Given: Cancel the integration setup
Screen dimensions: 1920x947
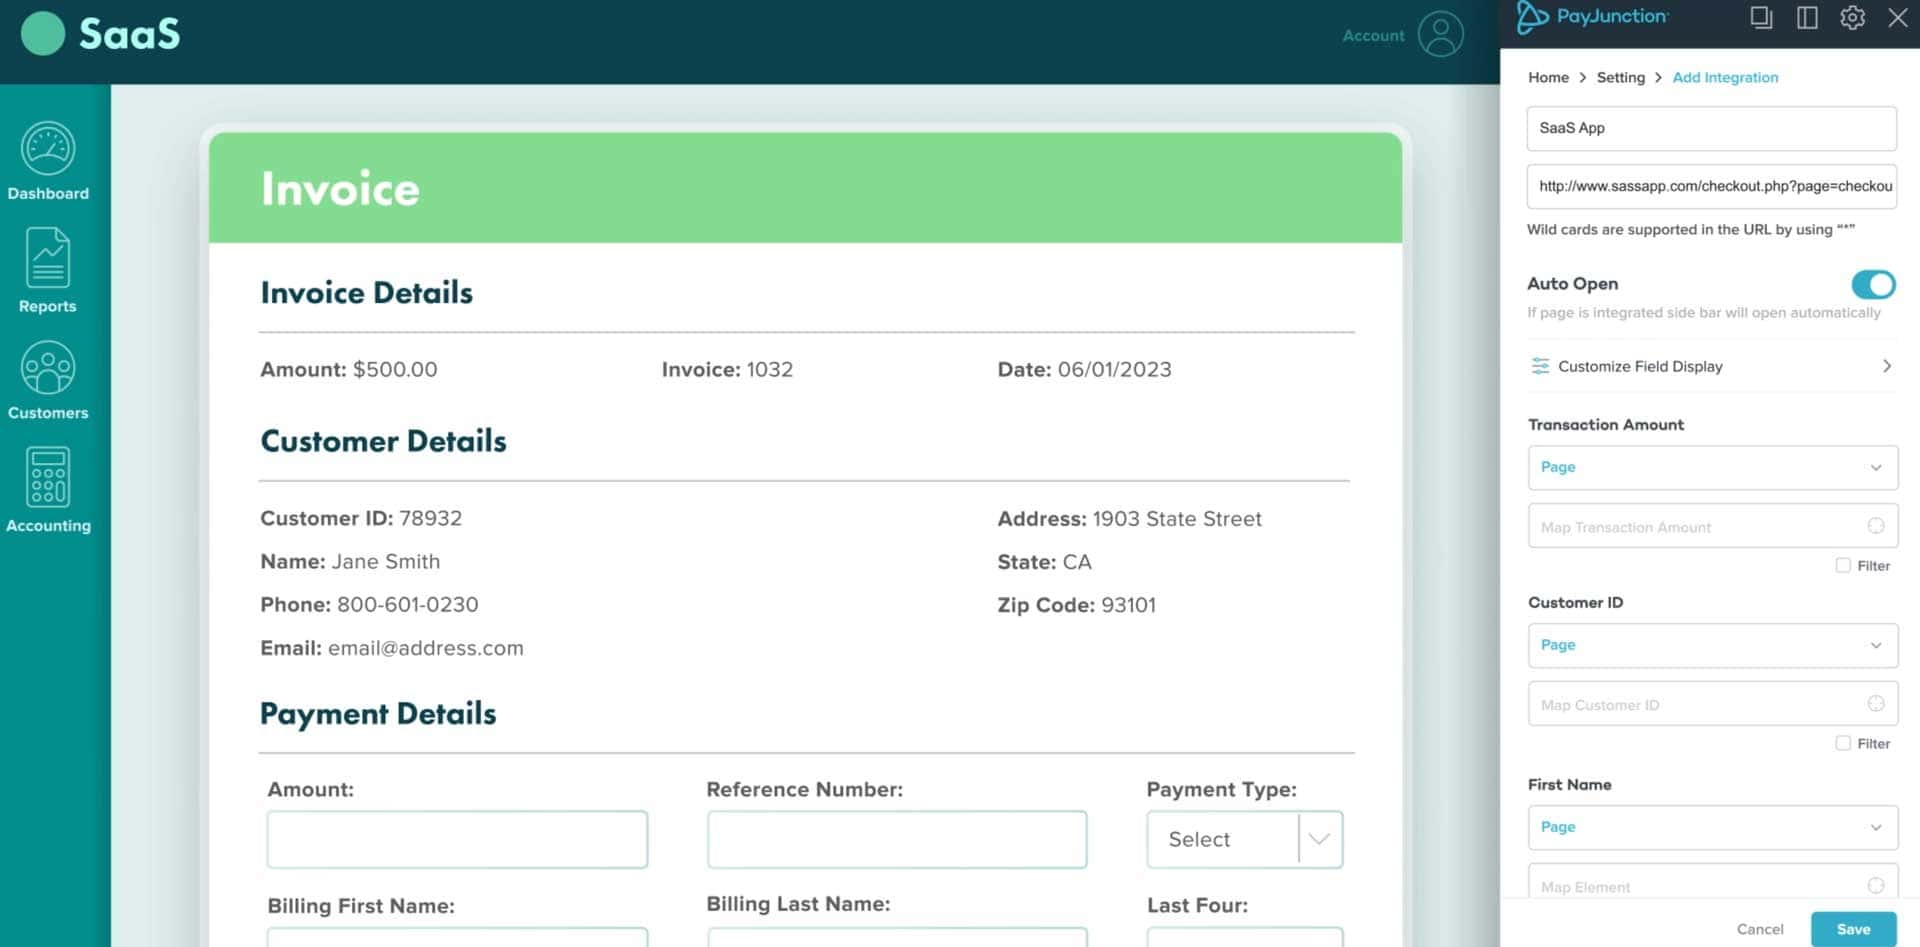Looking at the screenshot, I should click(x=1760, y=929).
